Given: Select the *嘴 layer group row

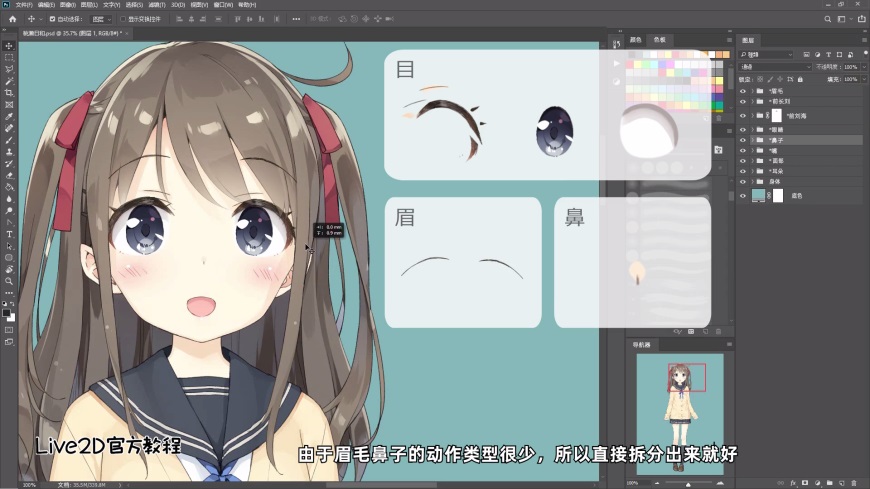Looking at the screenshot, I should tap(802, 150).
